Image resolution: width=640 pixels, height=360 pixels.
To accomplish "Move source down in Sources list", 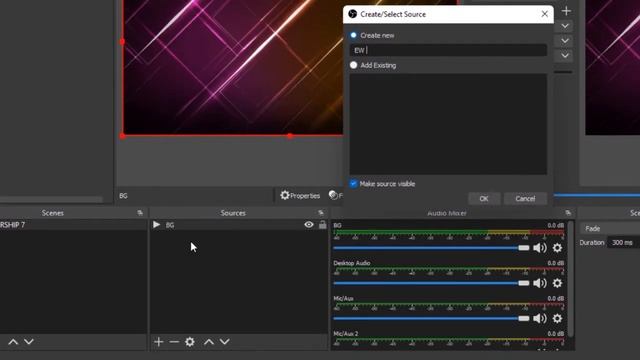I will click(225, 342).
